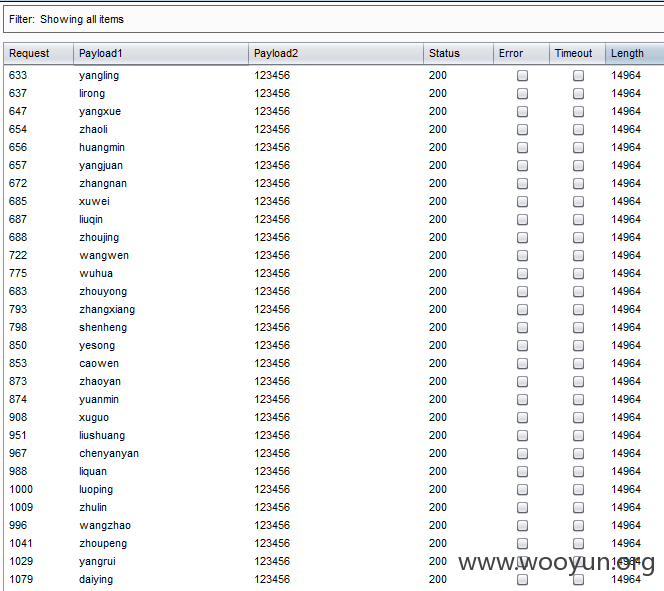Toggle Error checkbox in liuqin row
Image resolution: width=664 pixels, height=591 pixels.
tap(523, 219)
